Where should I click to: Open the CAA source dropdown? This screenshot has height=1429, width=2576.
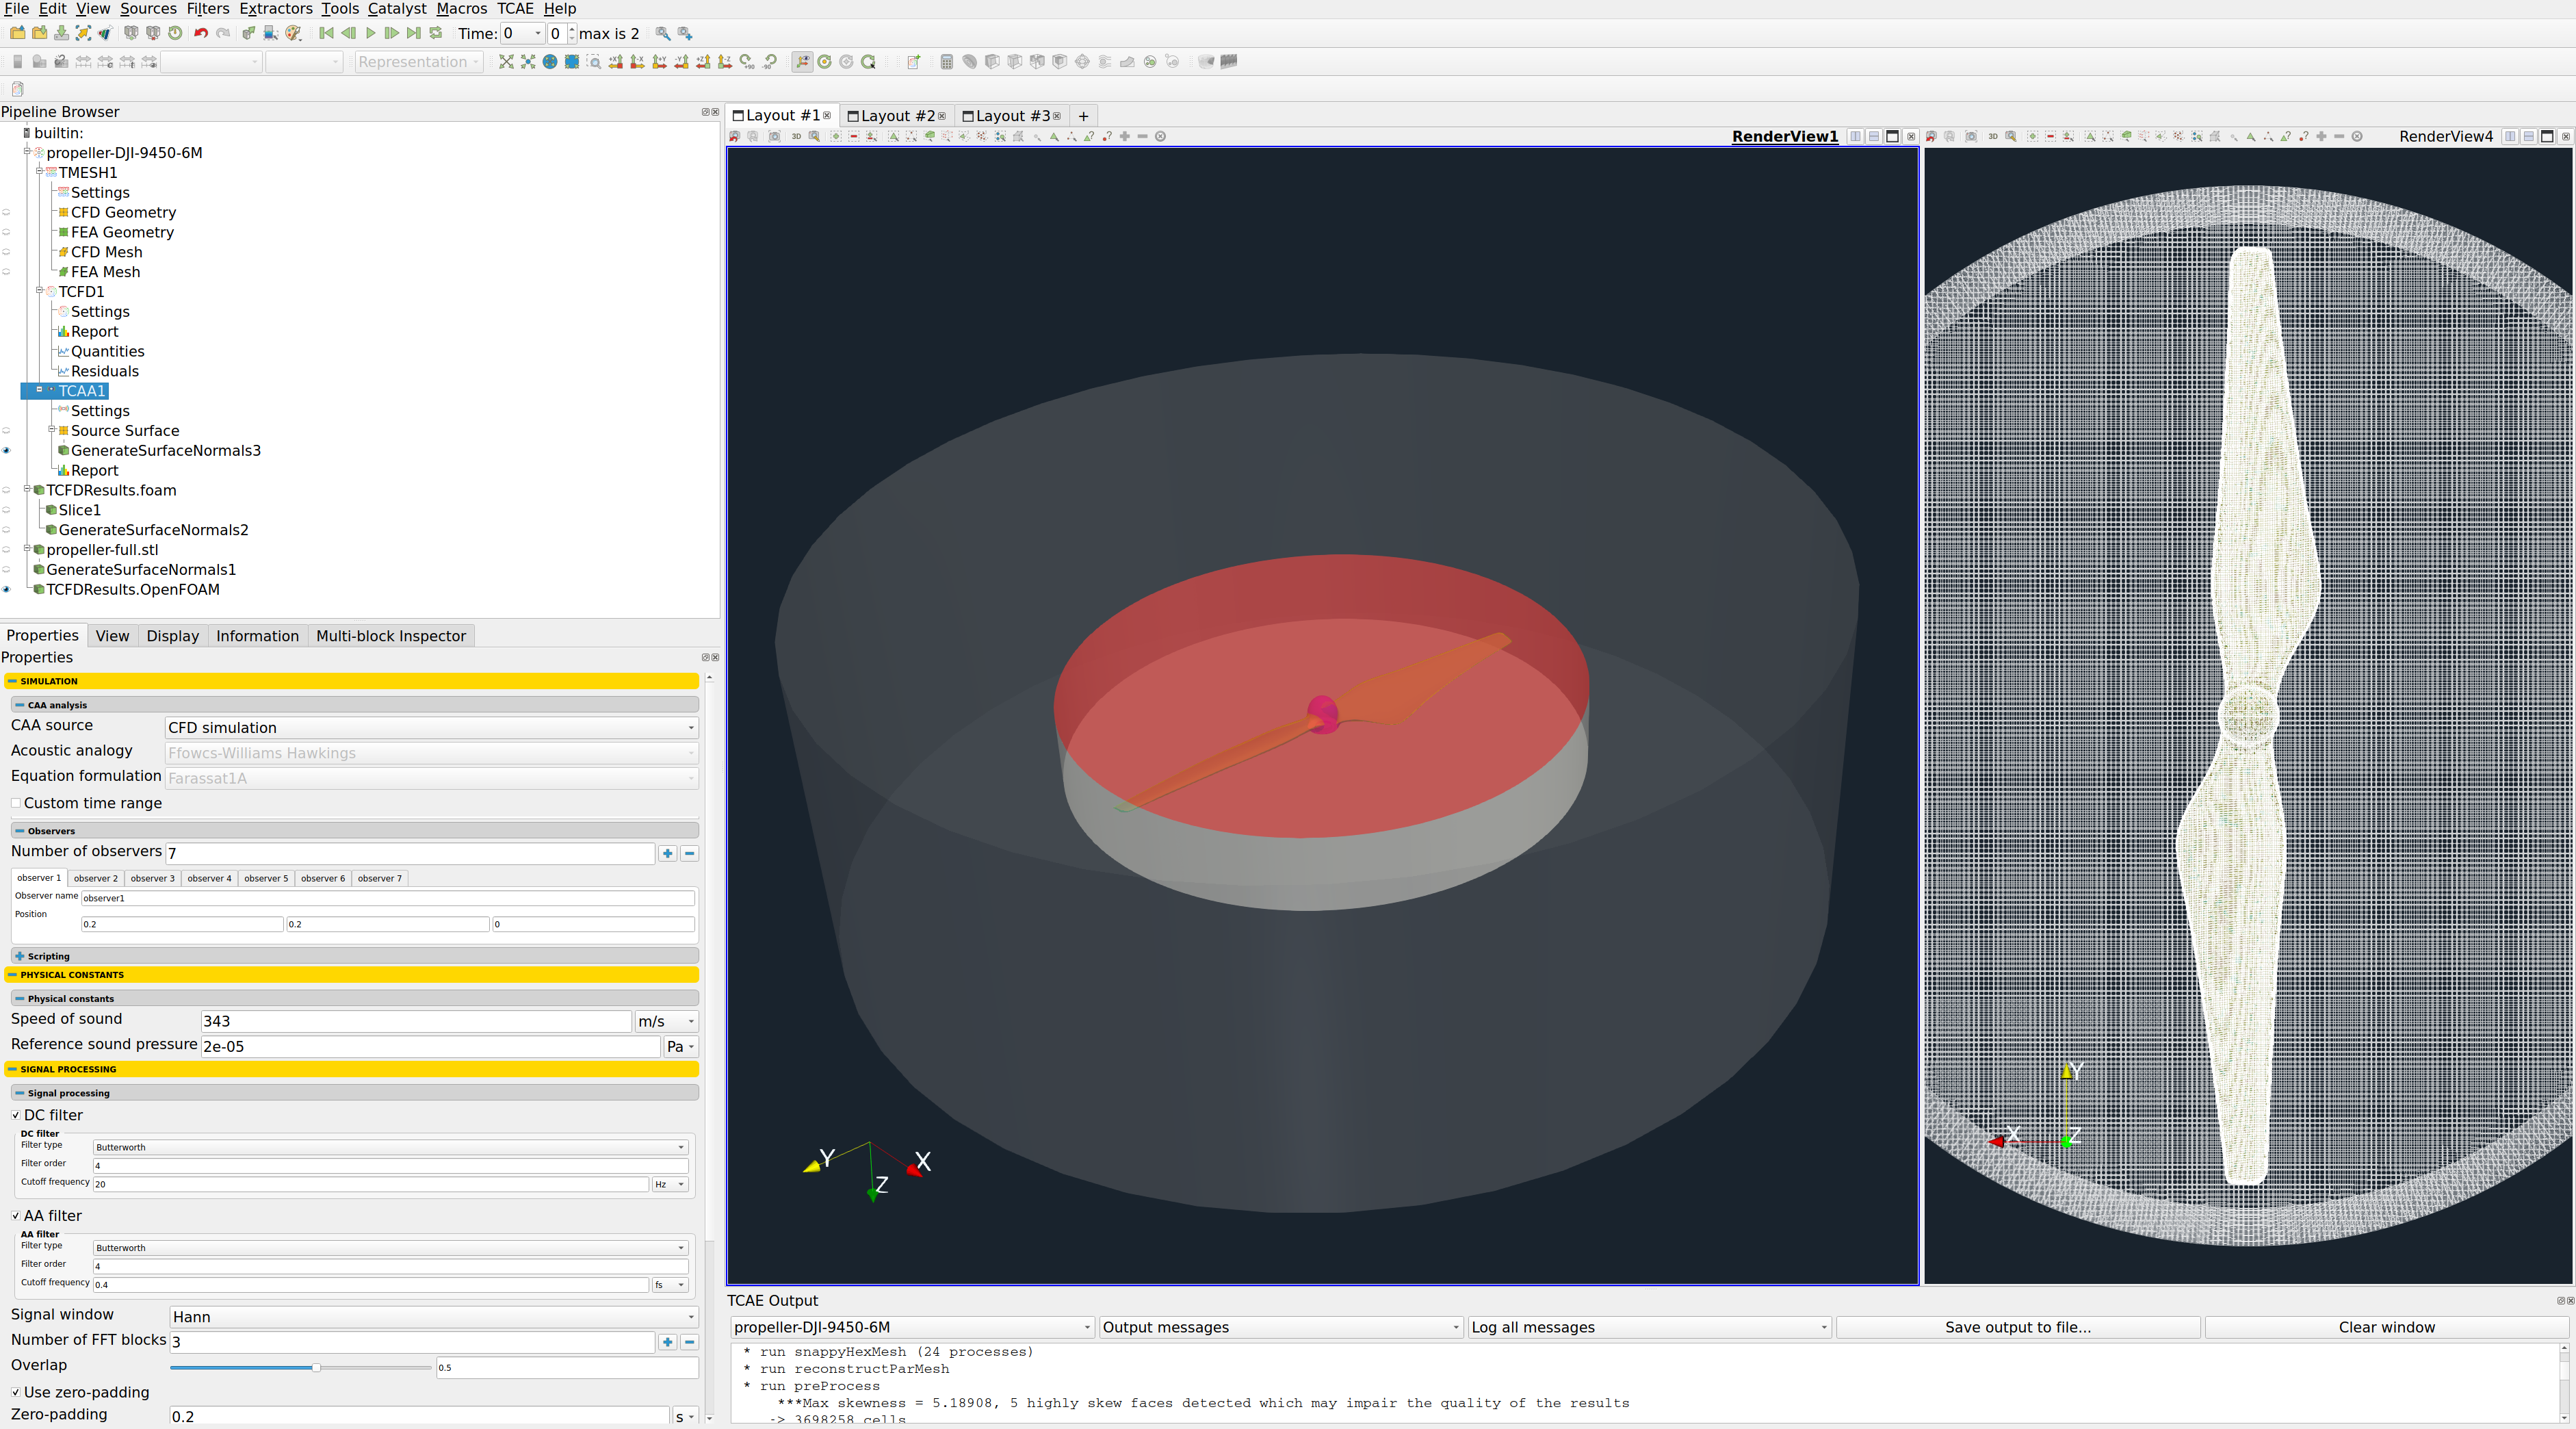[431, 728]
